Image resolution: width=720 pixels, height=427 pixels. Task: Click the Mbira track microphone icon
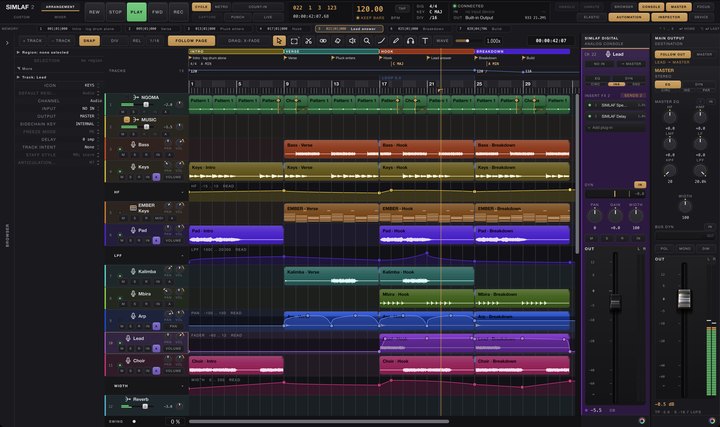click(133, 293)
